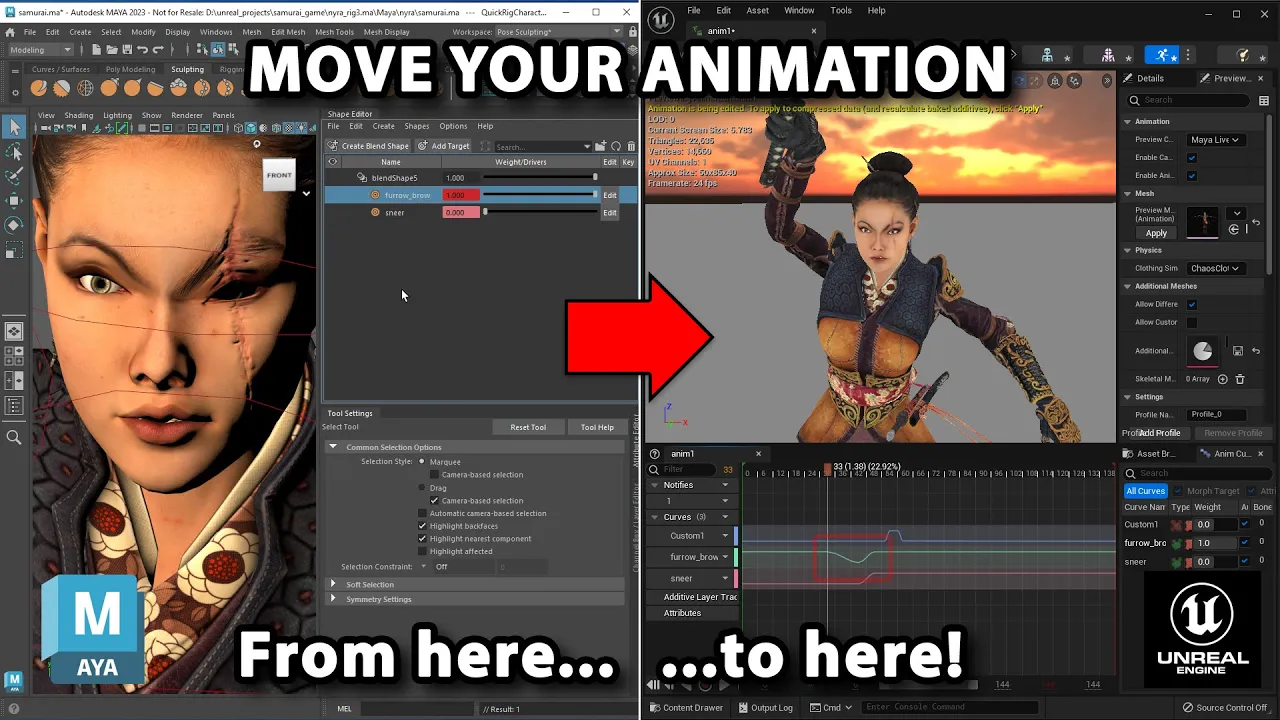Click the Reset Tool button
This screenshot has height=720, width=1280.
point(528,427)
